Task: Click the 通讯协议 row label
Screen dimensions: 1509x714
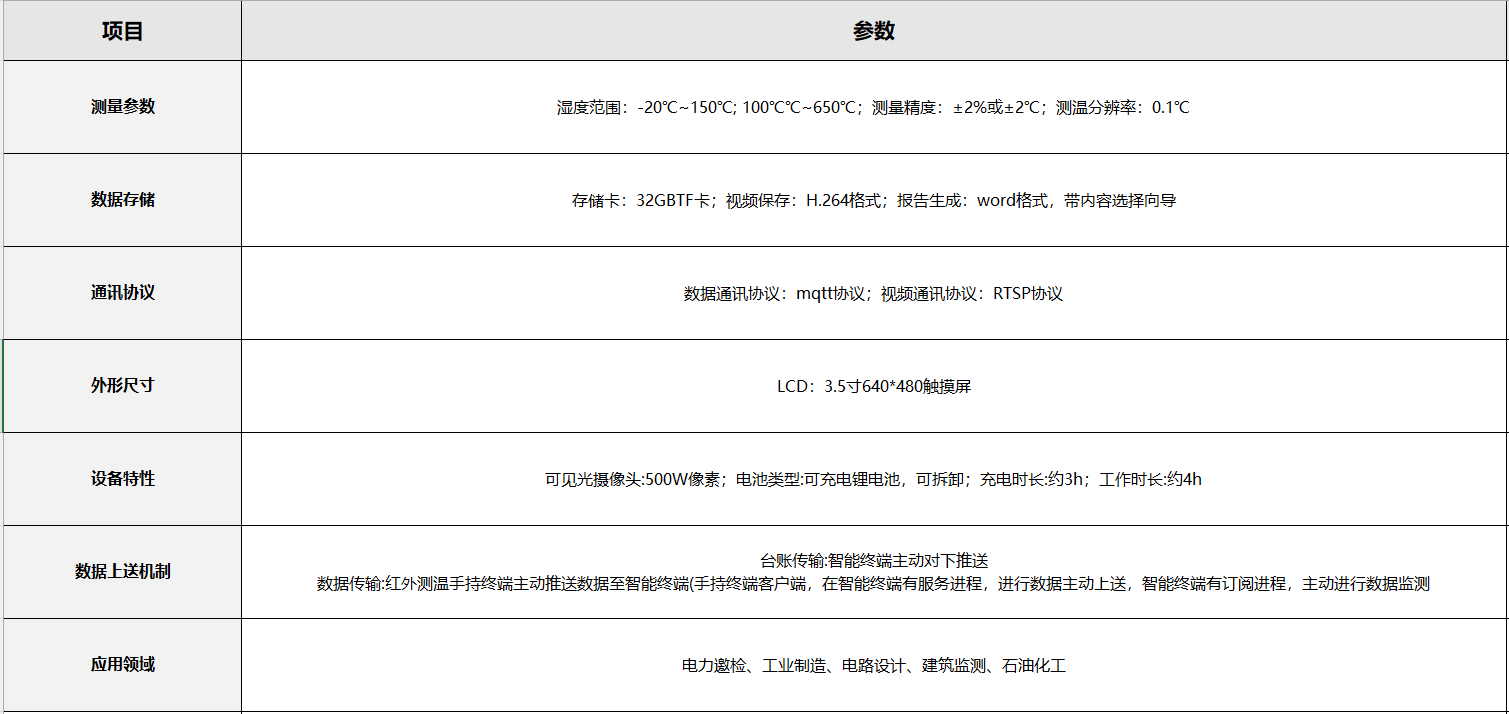Action: (122, 293)
